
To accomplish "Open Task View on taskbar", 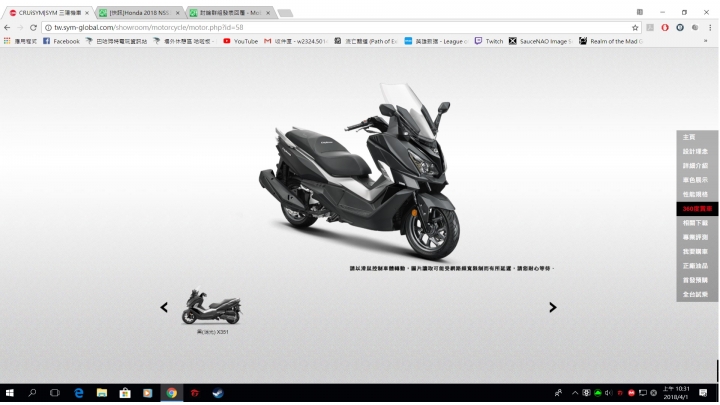I will click(x=55, y=393).
